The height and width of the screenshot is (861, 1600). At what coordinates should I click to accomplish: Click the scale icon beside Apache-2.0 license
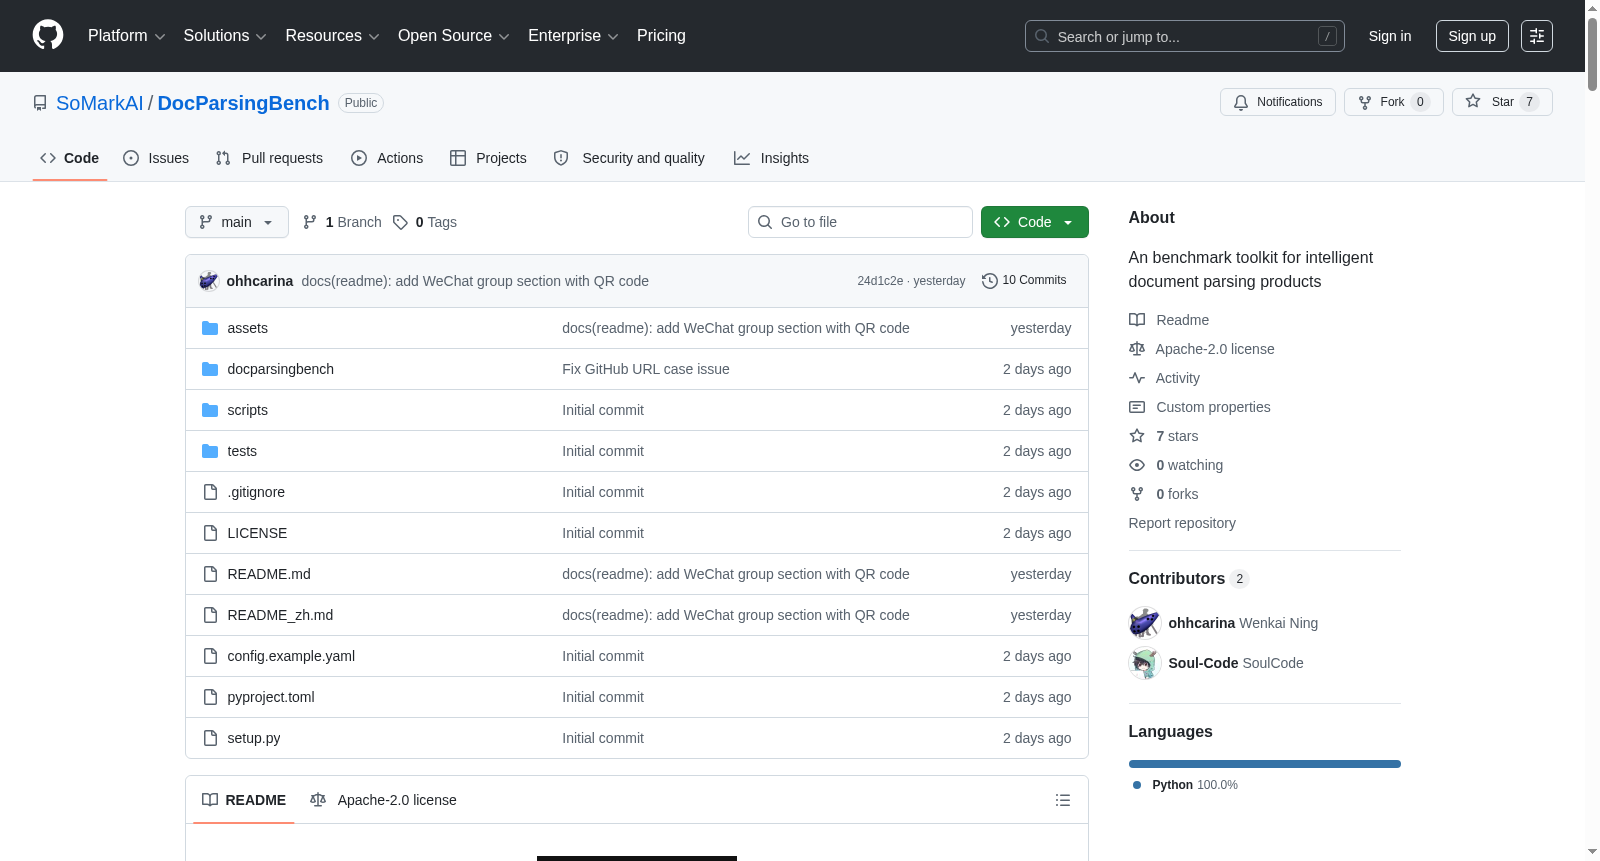(1137, 349)
